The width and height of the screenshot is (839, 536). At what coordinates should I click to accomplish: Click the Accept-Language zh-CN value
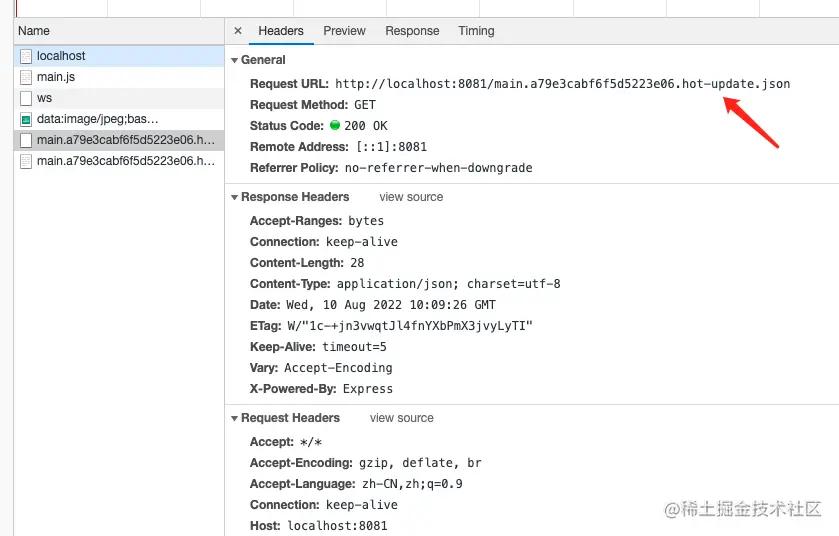[x=412, y=484]
